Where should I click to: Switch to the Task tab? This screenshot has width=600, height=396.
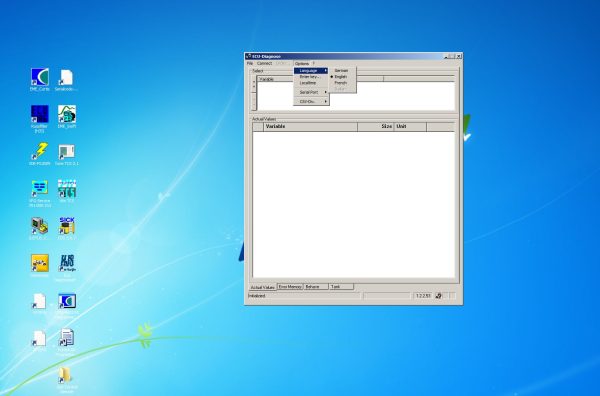341,287
